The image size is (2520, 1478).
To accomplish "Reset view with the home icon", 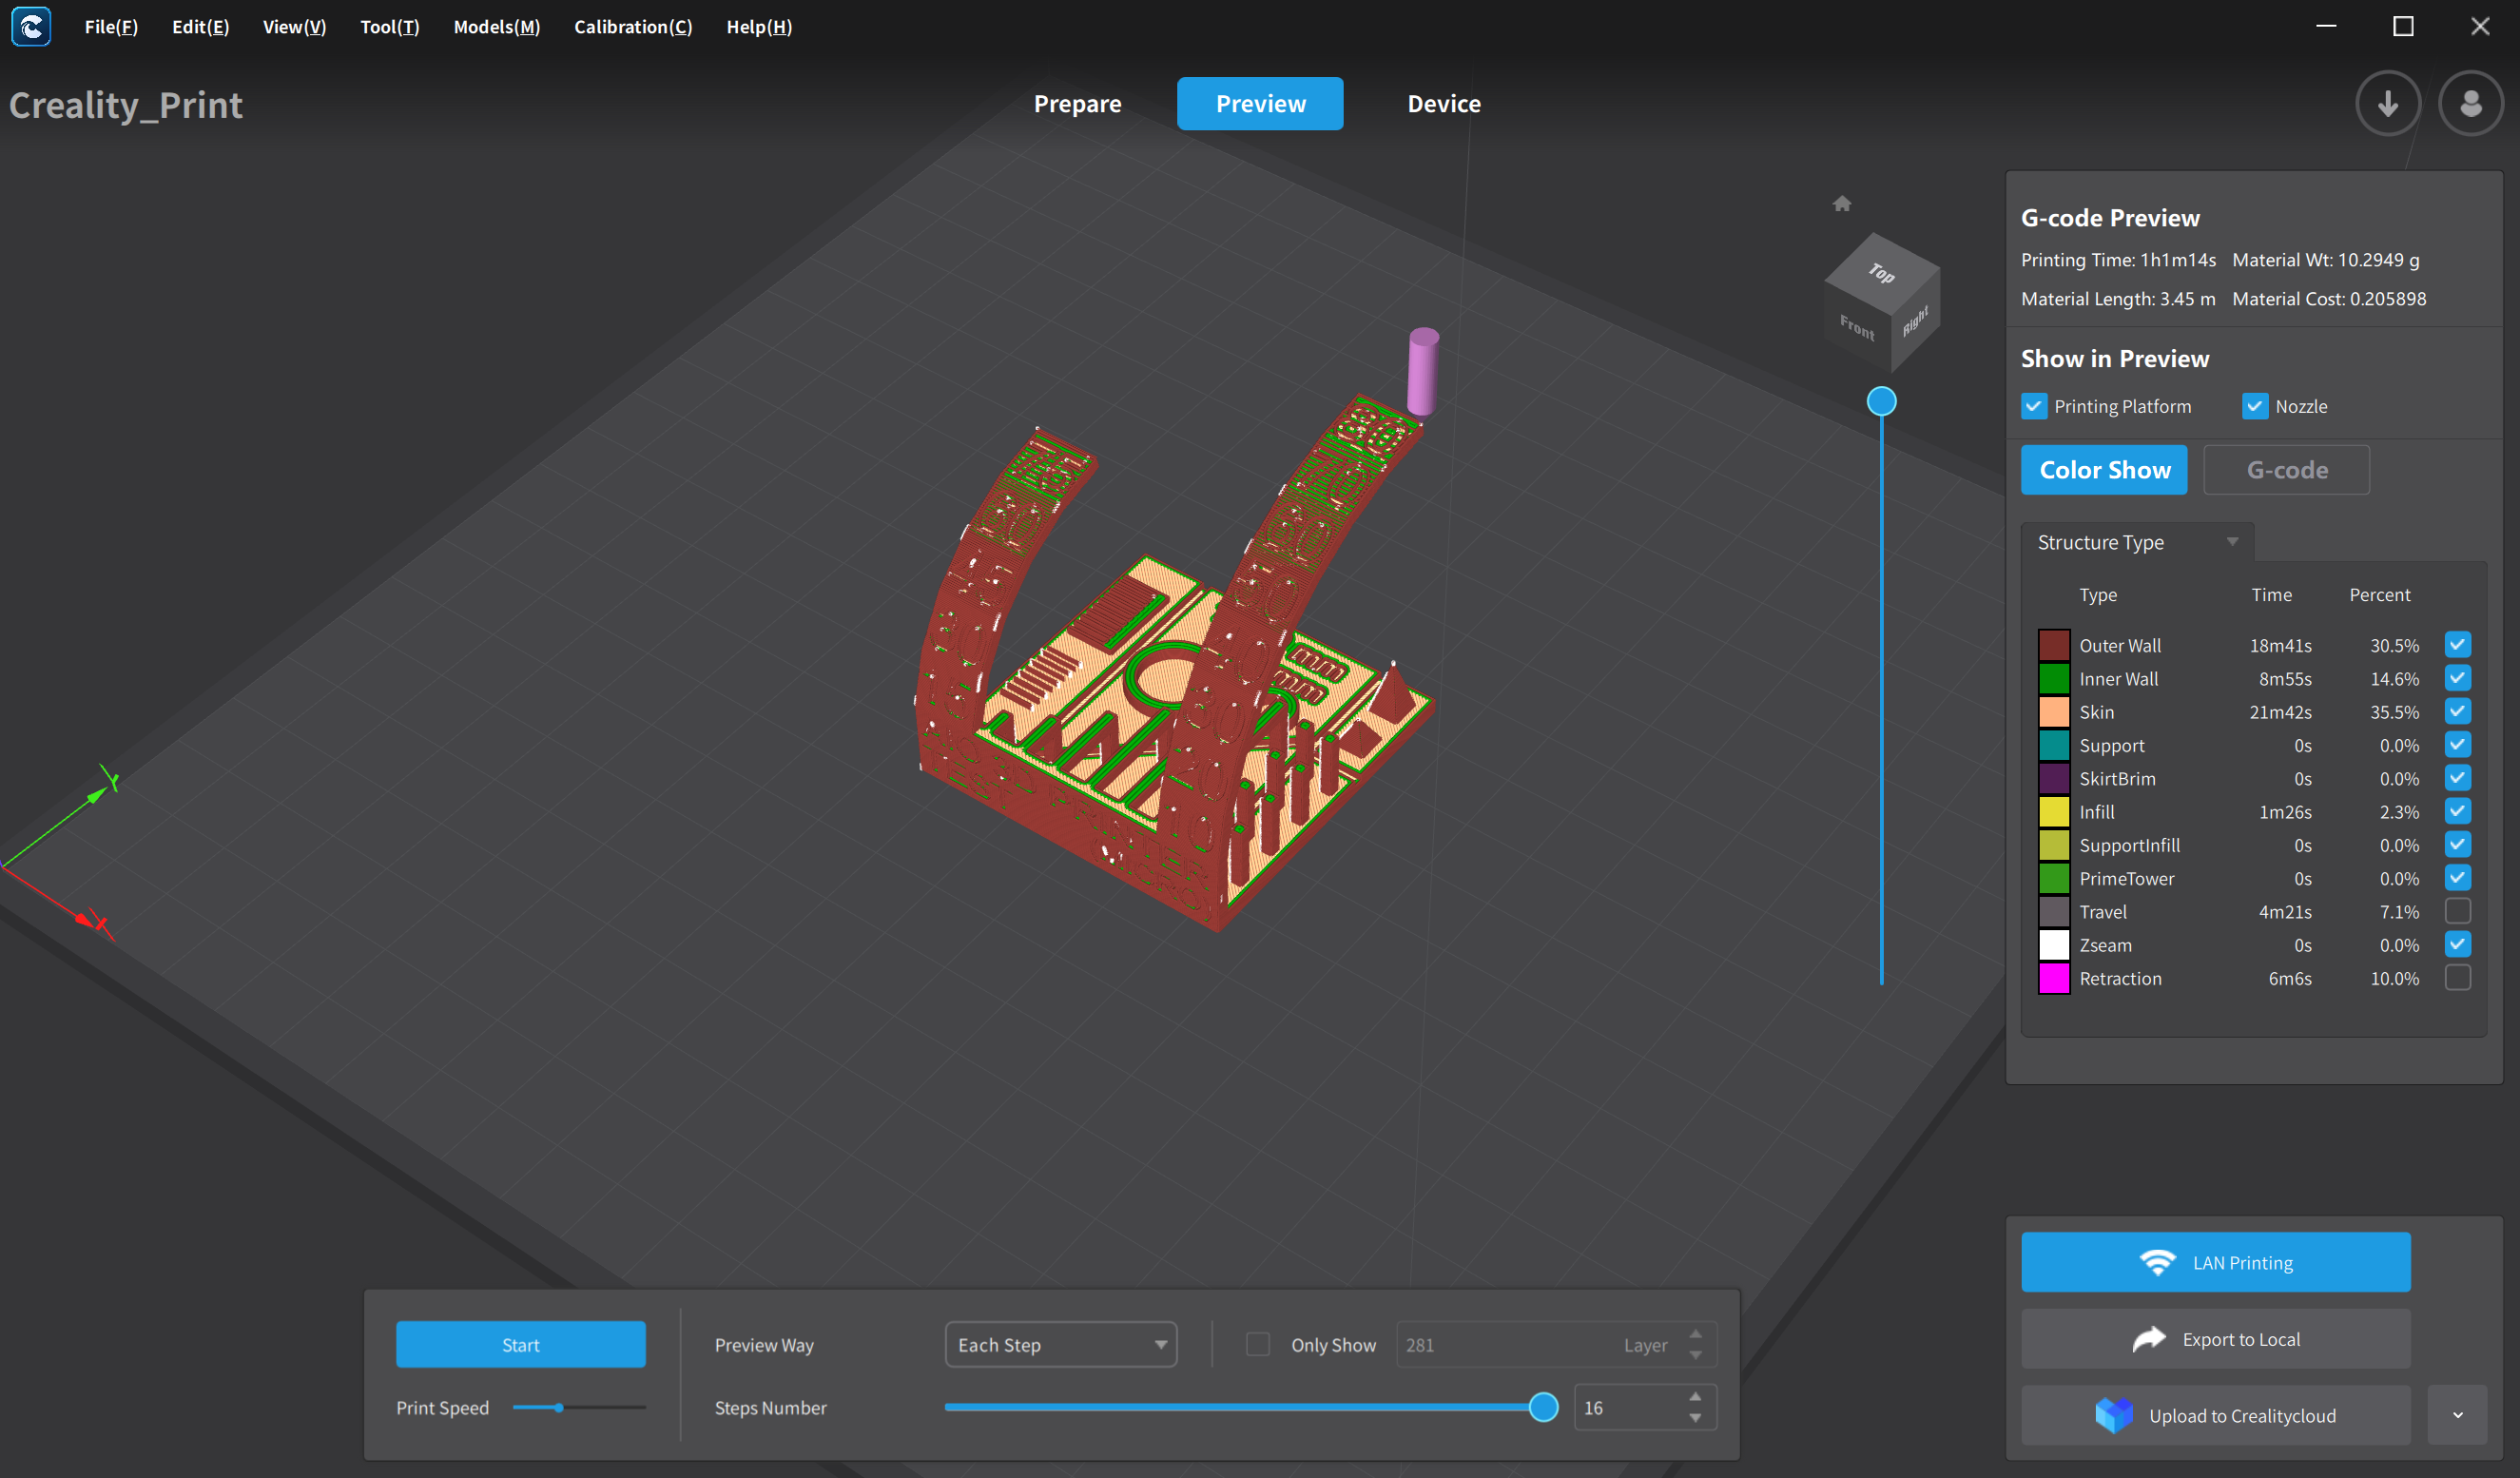I will click(x=1841, y=204).
